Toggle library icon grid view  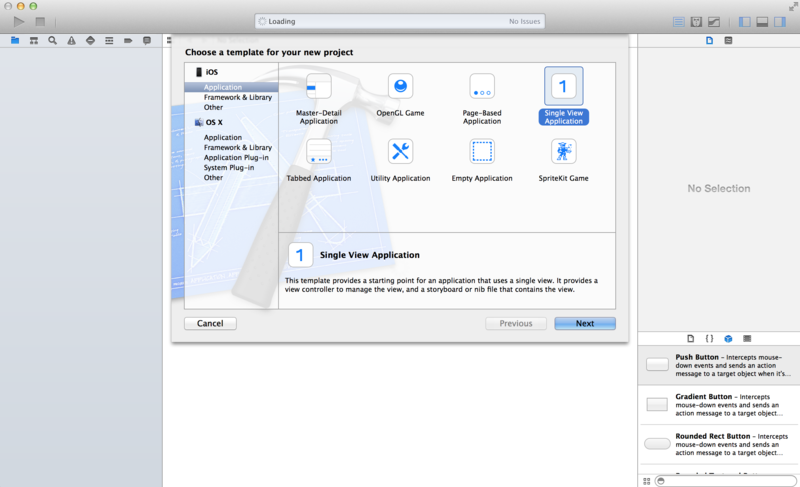(x=646, y=481)
